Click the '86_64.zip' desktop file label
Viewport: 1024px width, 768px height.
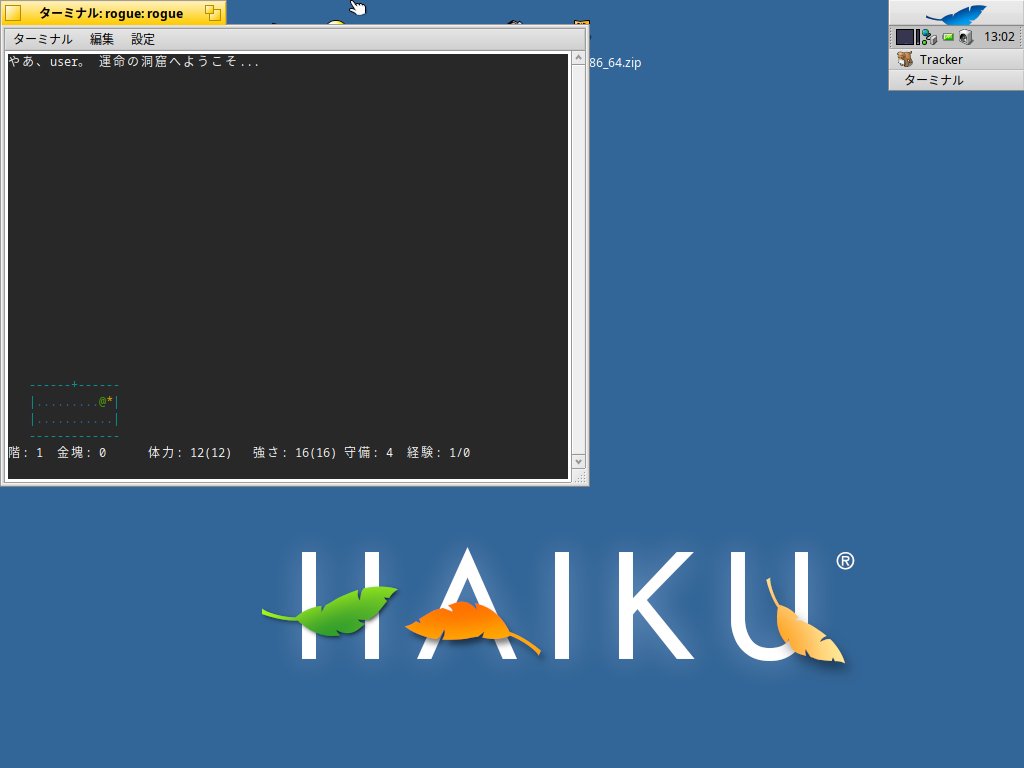[x=615, y=63]
